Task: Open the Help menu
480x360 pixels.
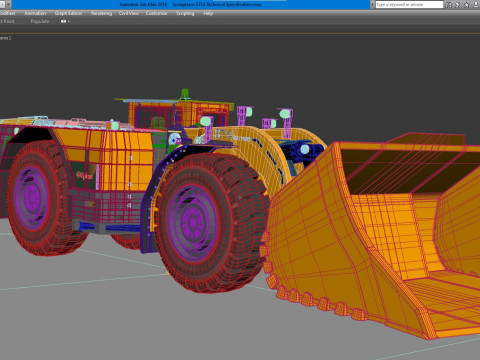Action: click(x=208, y=13)
